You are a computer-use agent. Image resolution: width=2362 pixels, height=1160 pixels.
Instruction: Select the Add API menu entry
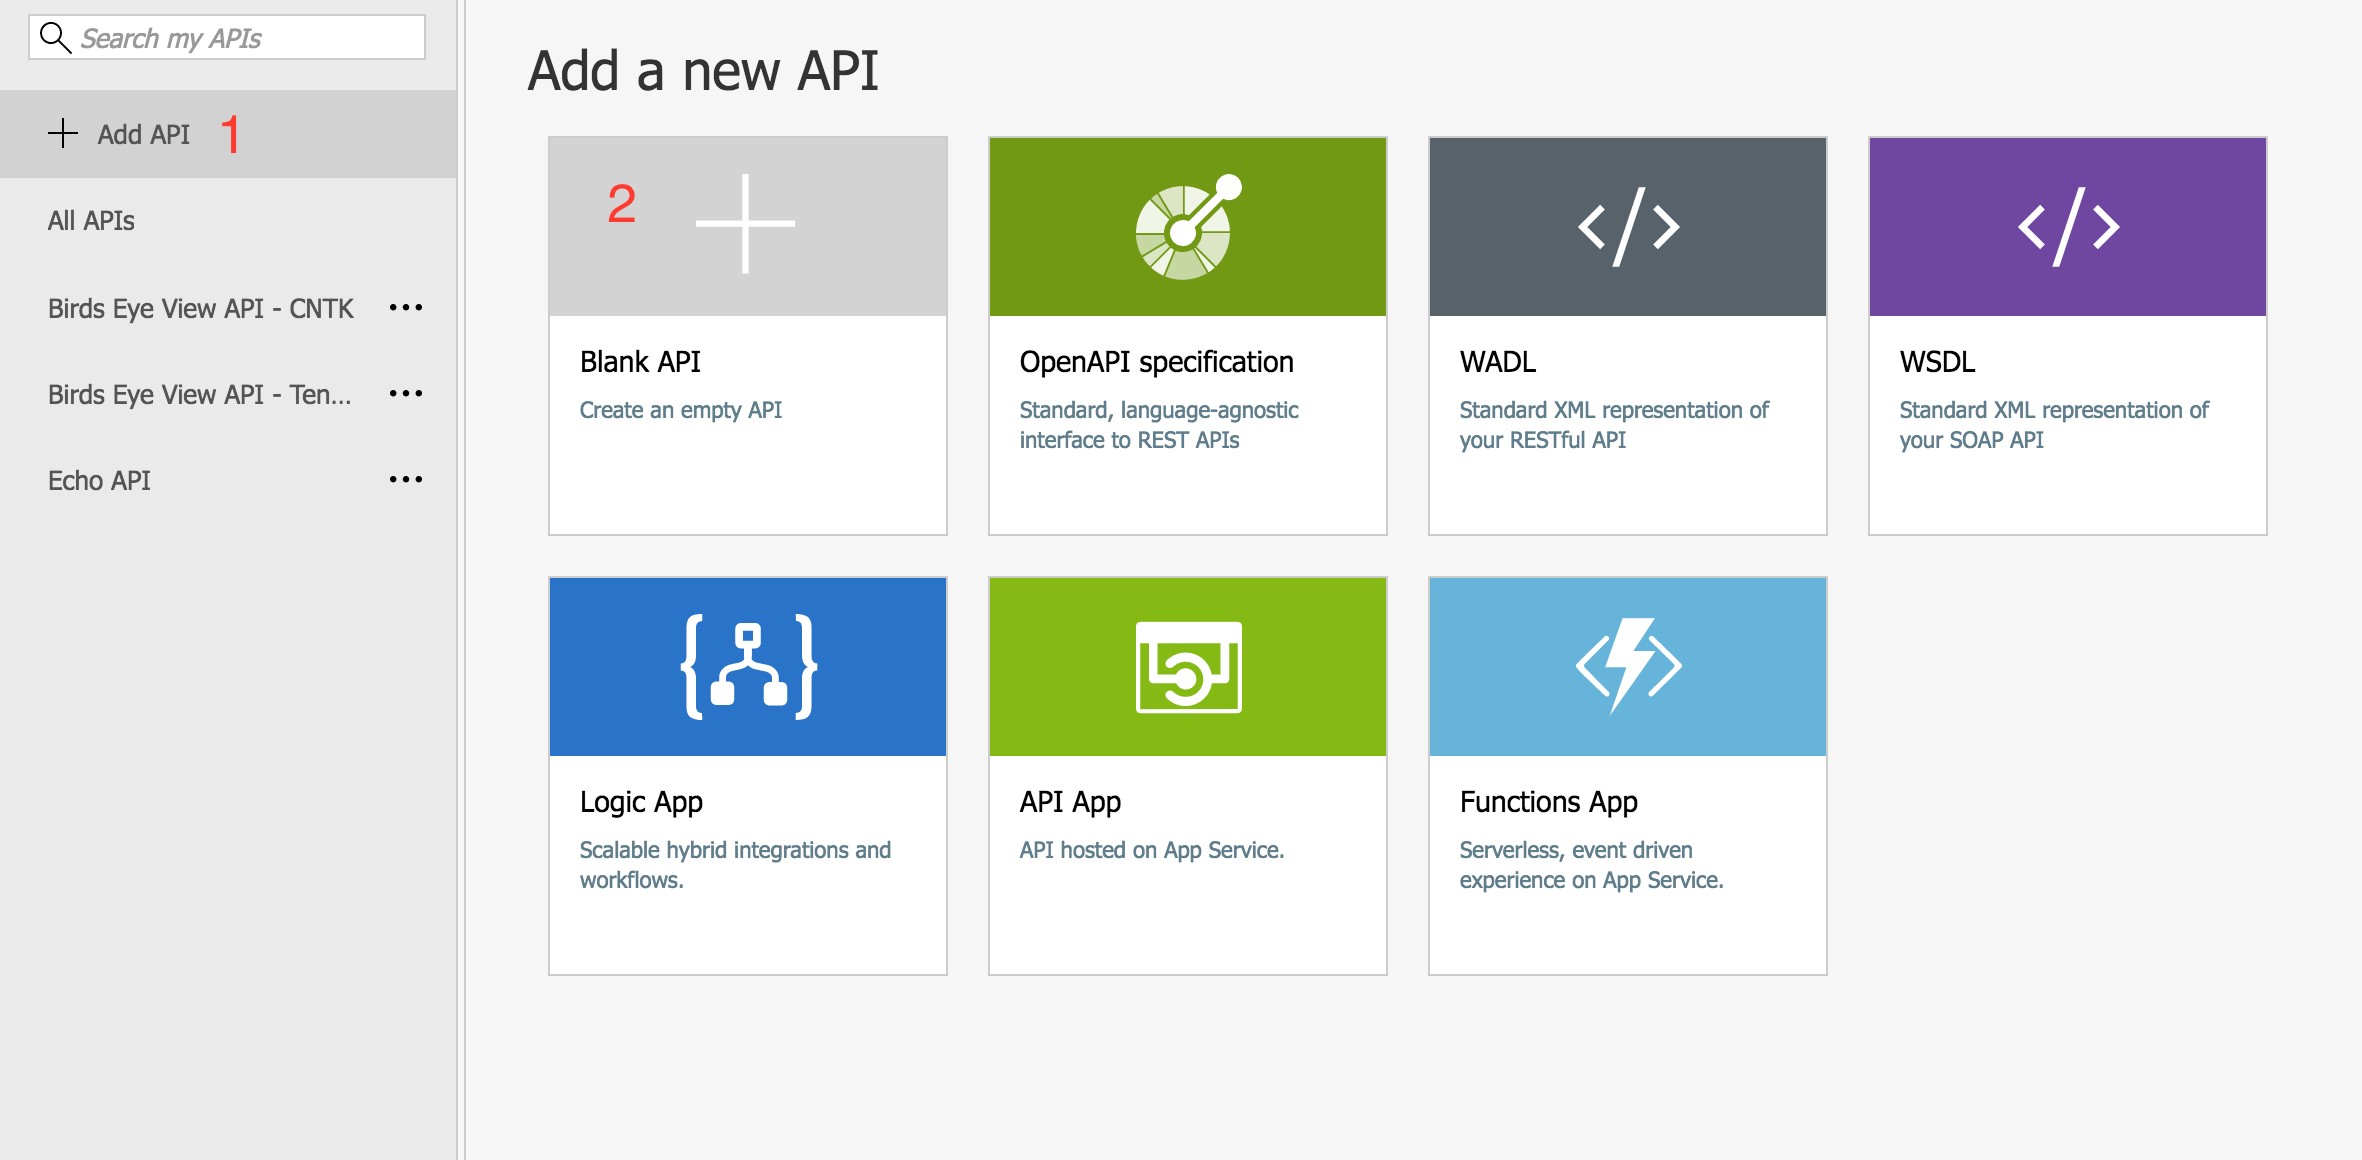144,133
